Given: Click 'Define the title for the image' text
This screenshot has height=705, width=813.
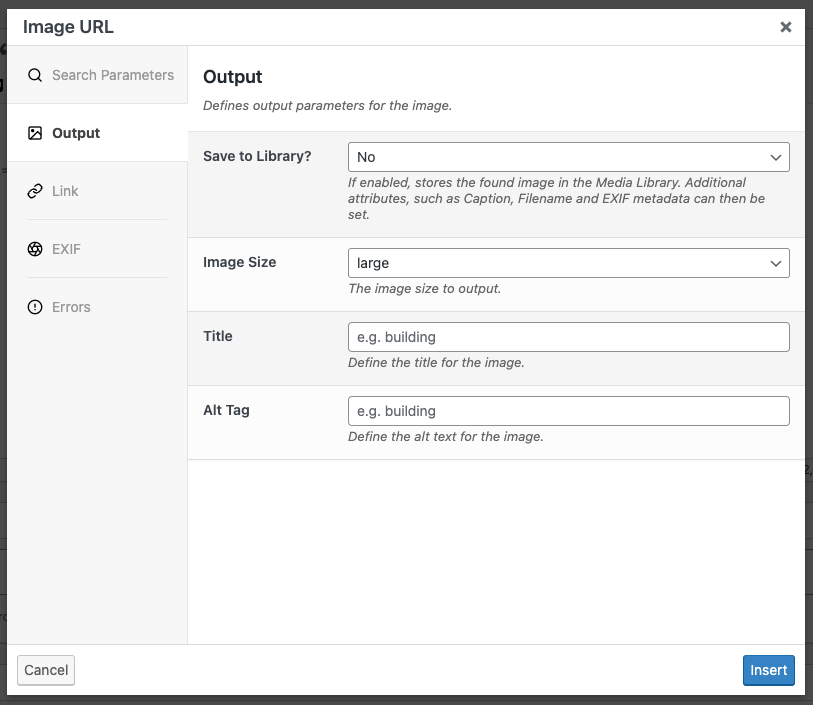Looking at the screenshot, I should point(436,362).
